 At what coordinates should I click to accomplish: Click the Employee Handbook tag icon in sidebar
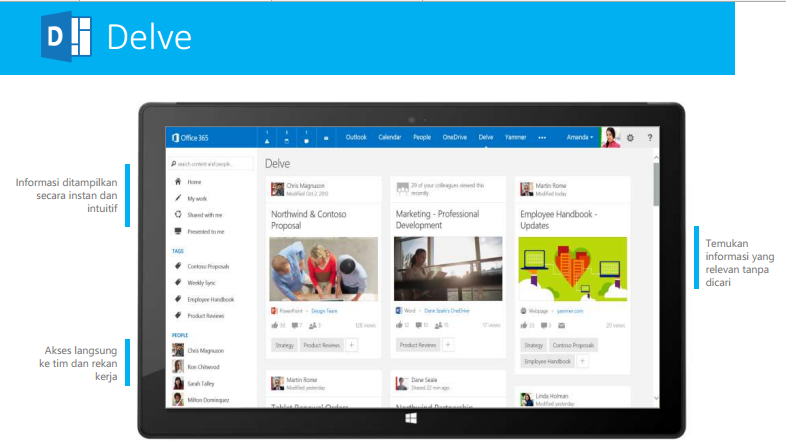[x=177, y=299]
